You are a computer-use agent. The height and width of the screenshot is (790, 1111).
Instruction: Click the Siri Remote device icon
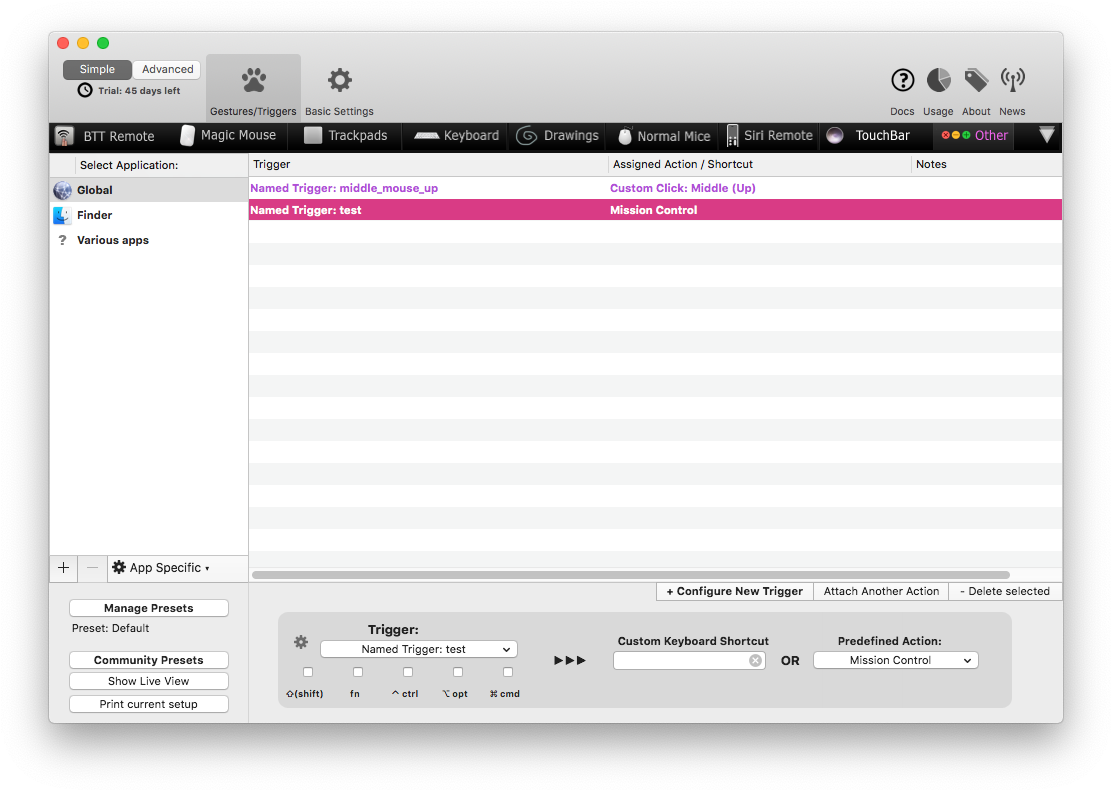click(x=733, y=135)
